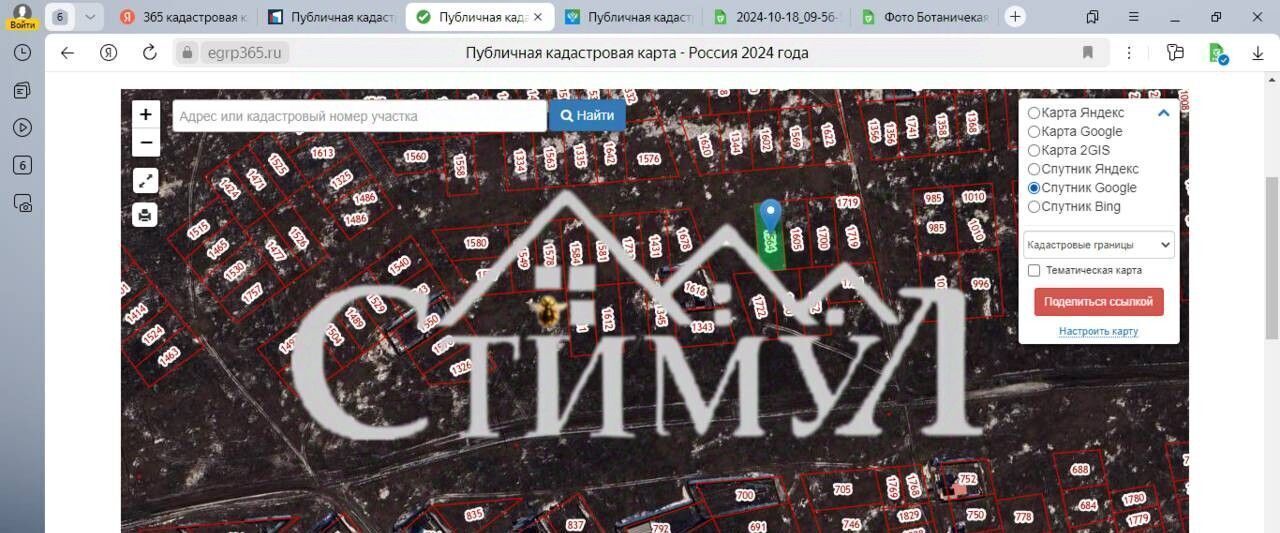Open Настроить карту link

[1098, 331]
